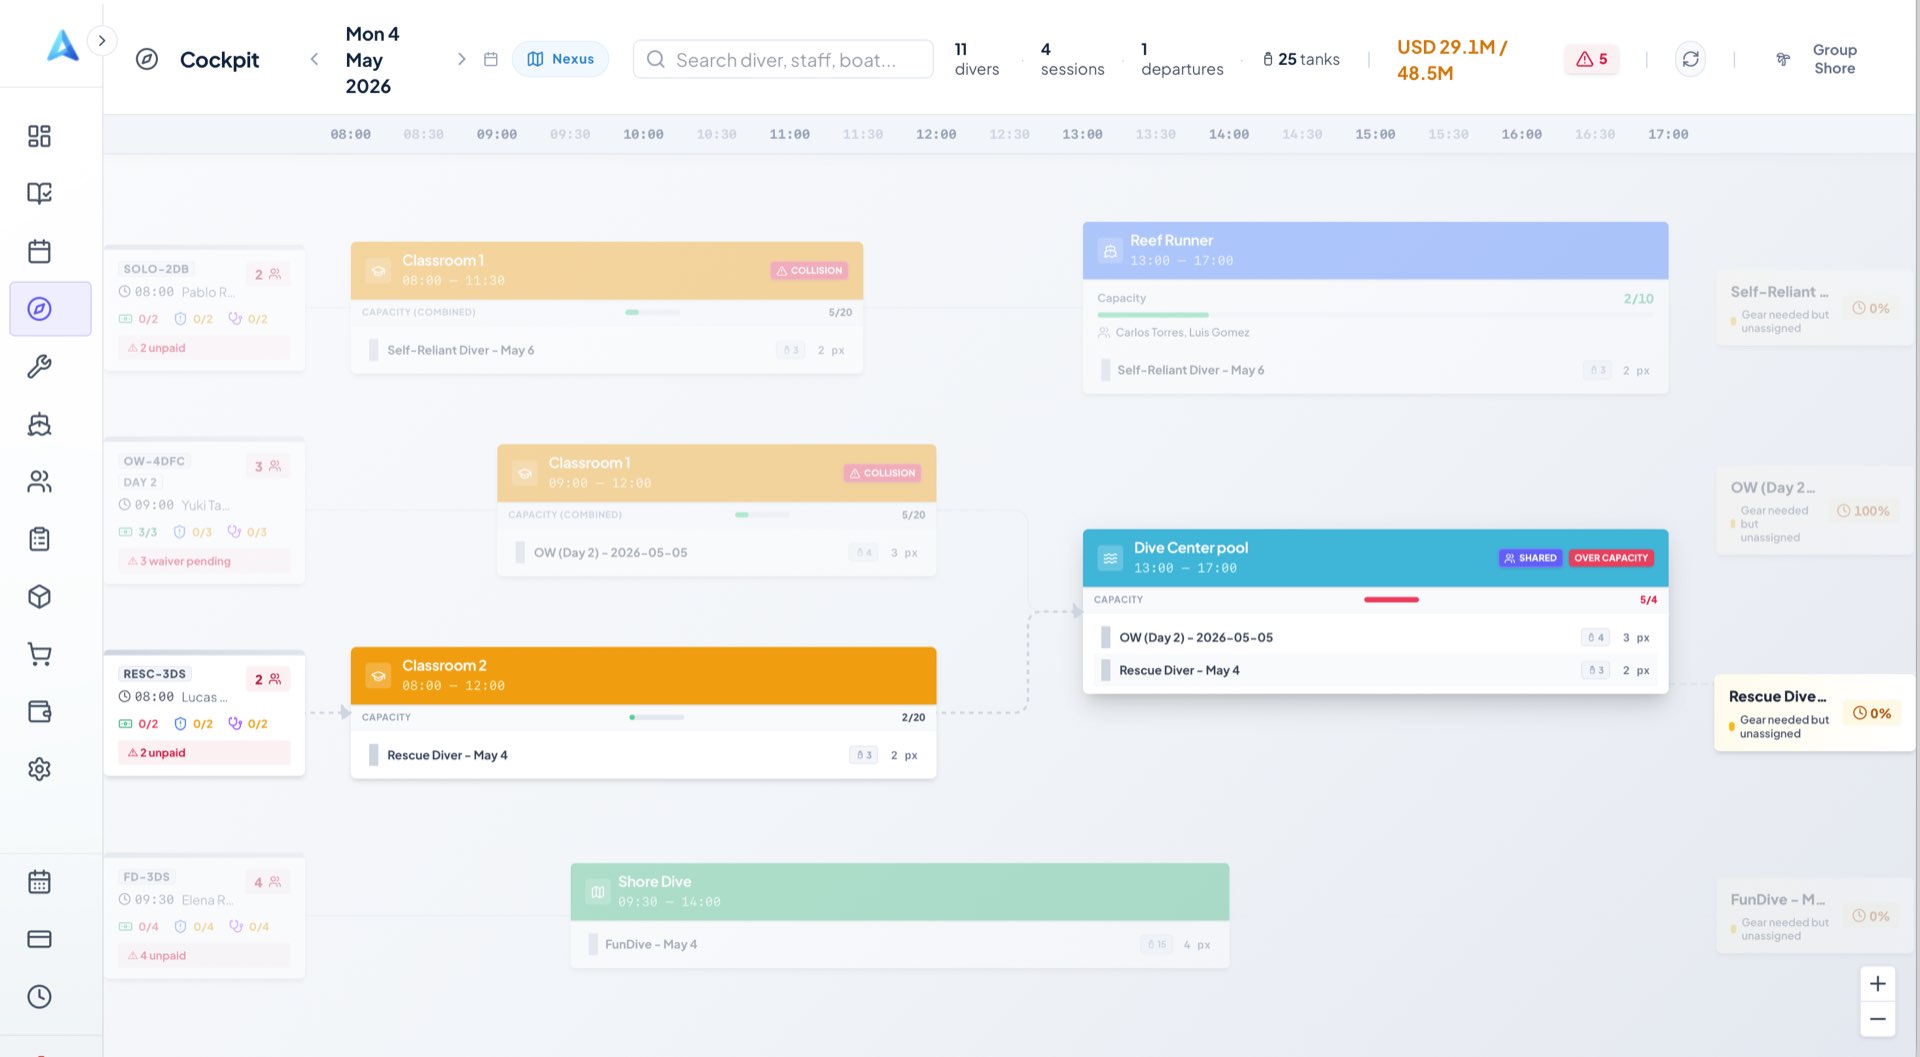Open the settings gear sidebar icon
Viewport: 1920px width, 1057px height.
[39, 769]
